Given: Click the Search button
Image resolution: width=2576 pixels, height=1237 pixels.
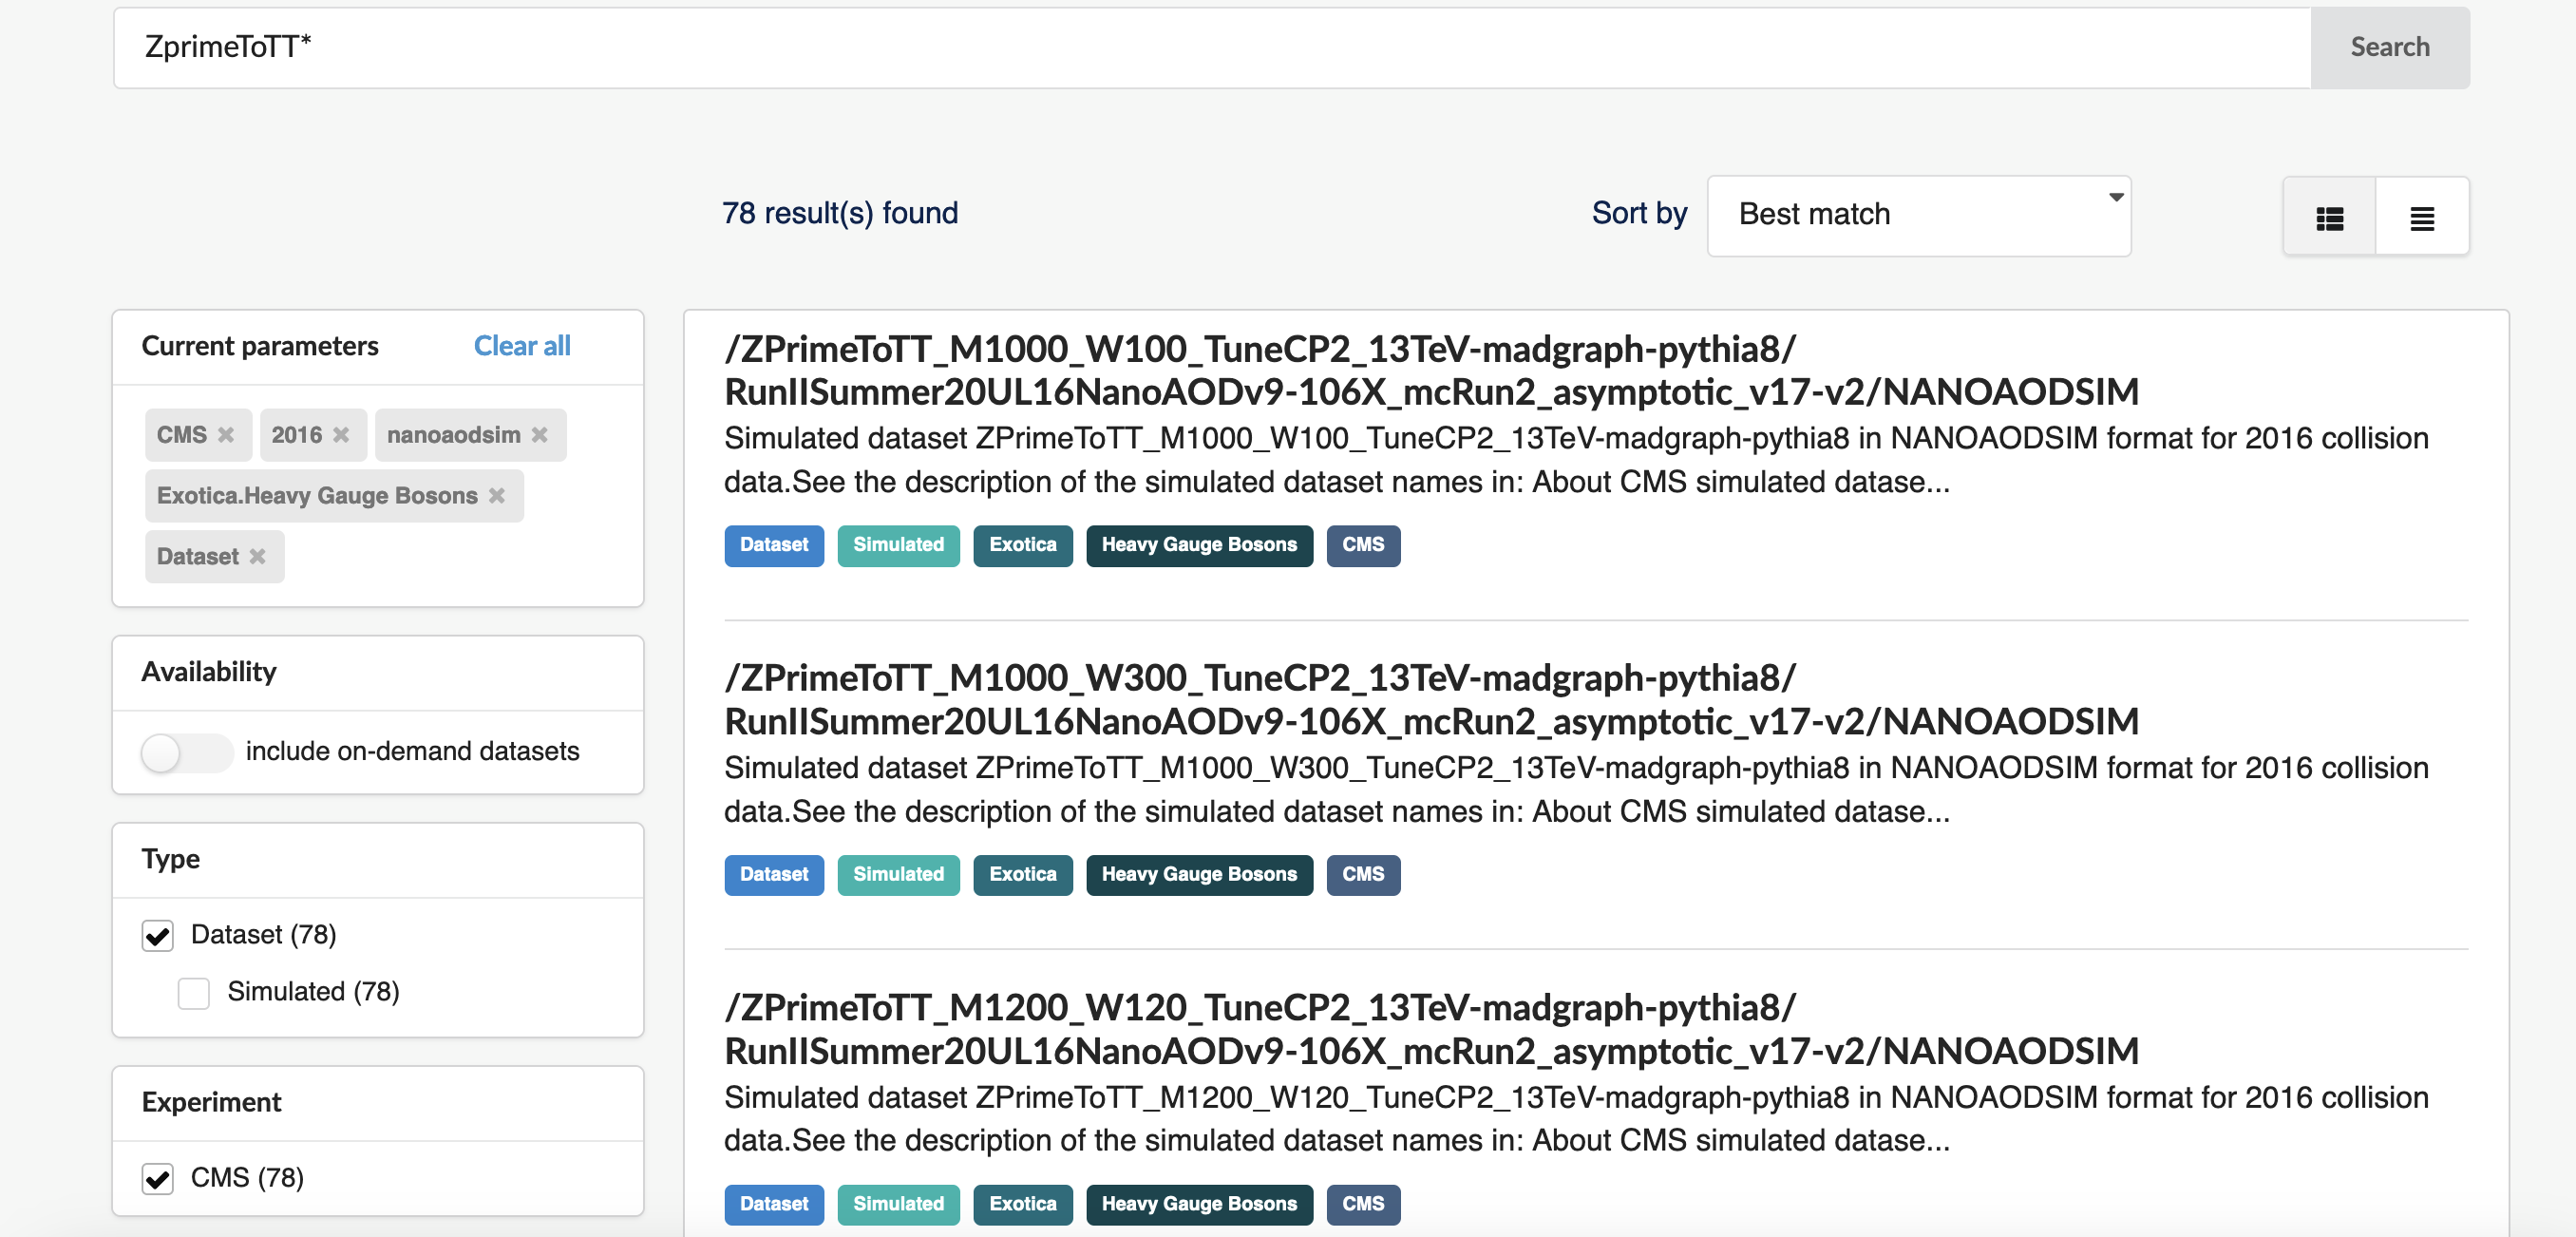Looking at the screenshot, I should pyautogui.click(x=2389, y=47).
